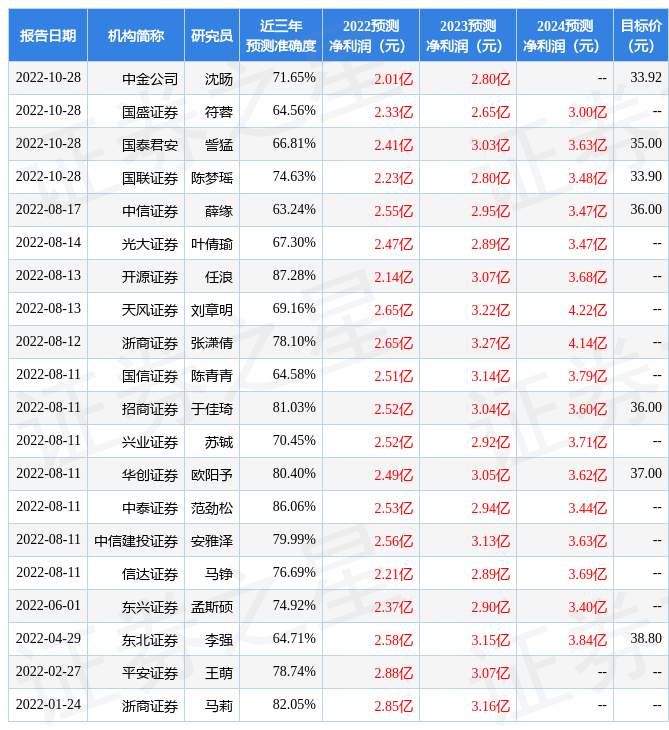Screen dimensions: 669x730
Task: Click analyst name 于佳琦
Action: point(212,409)
